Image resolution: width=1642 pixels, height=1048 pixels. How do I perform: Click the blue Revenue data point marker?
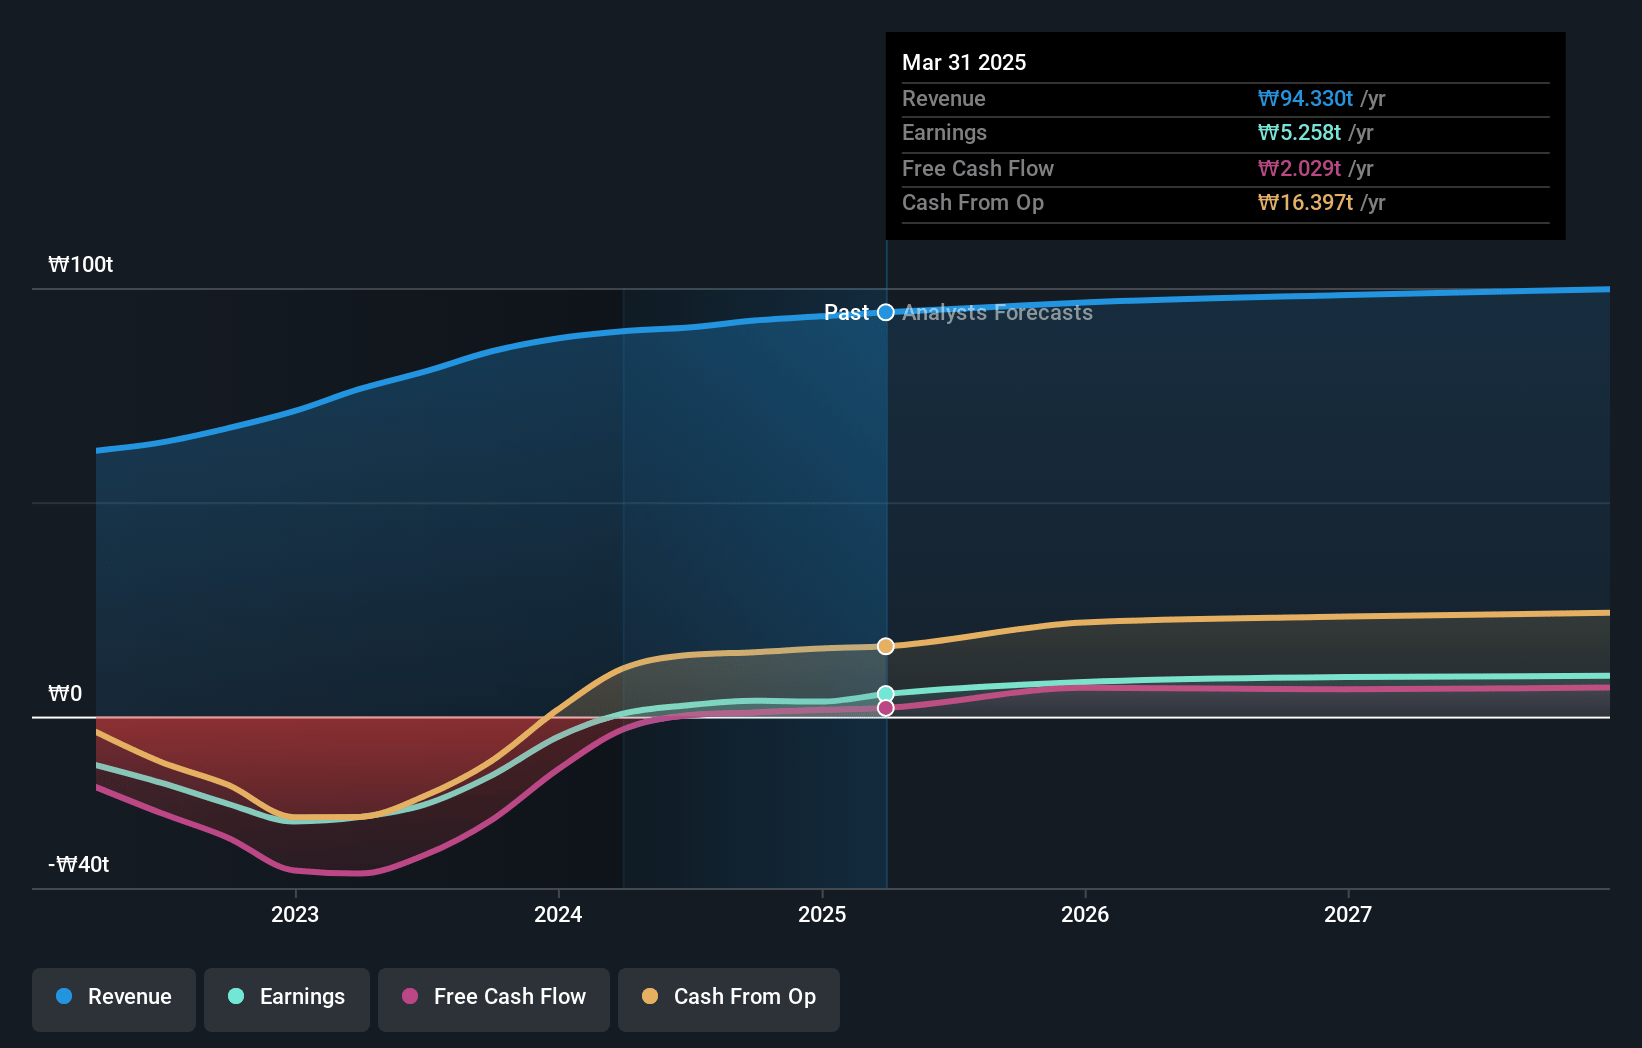click(886, 313)
